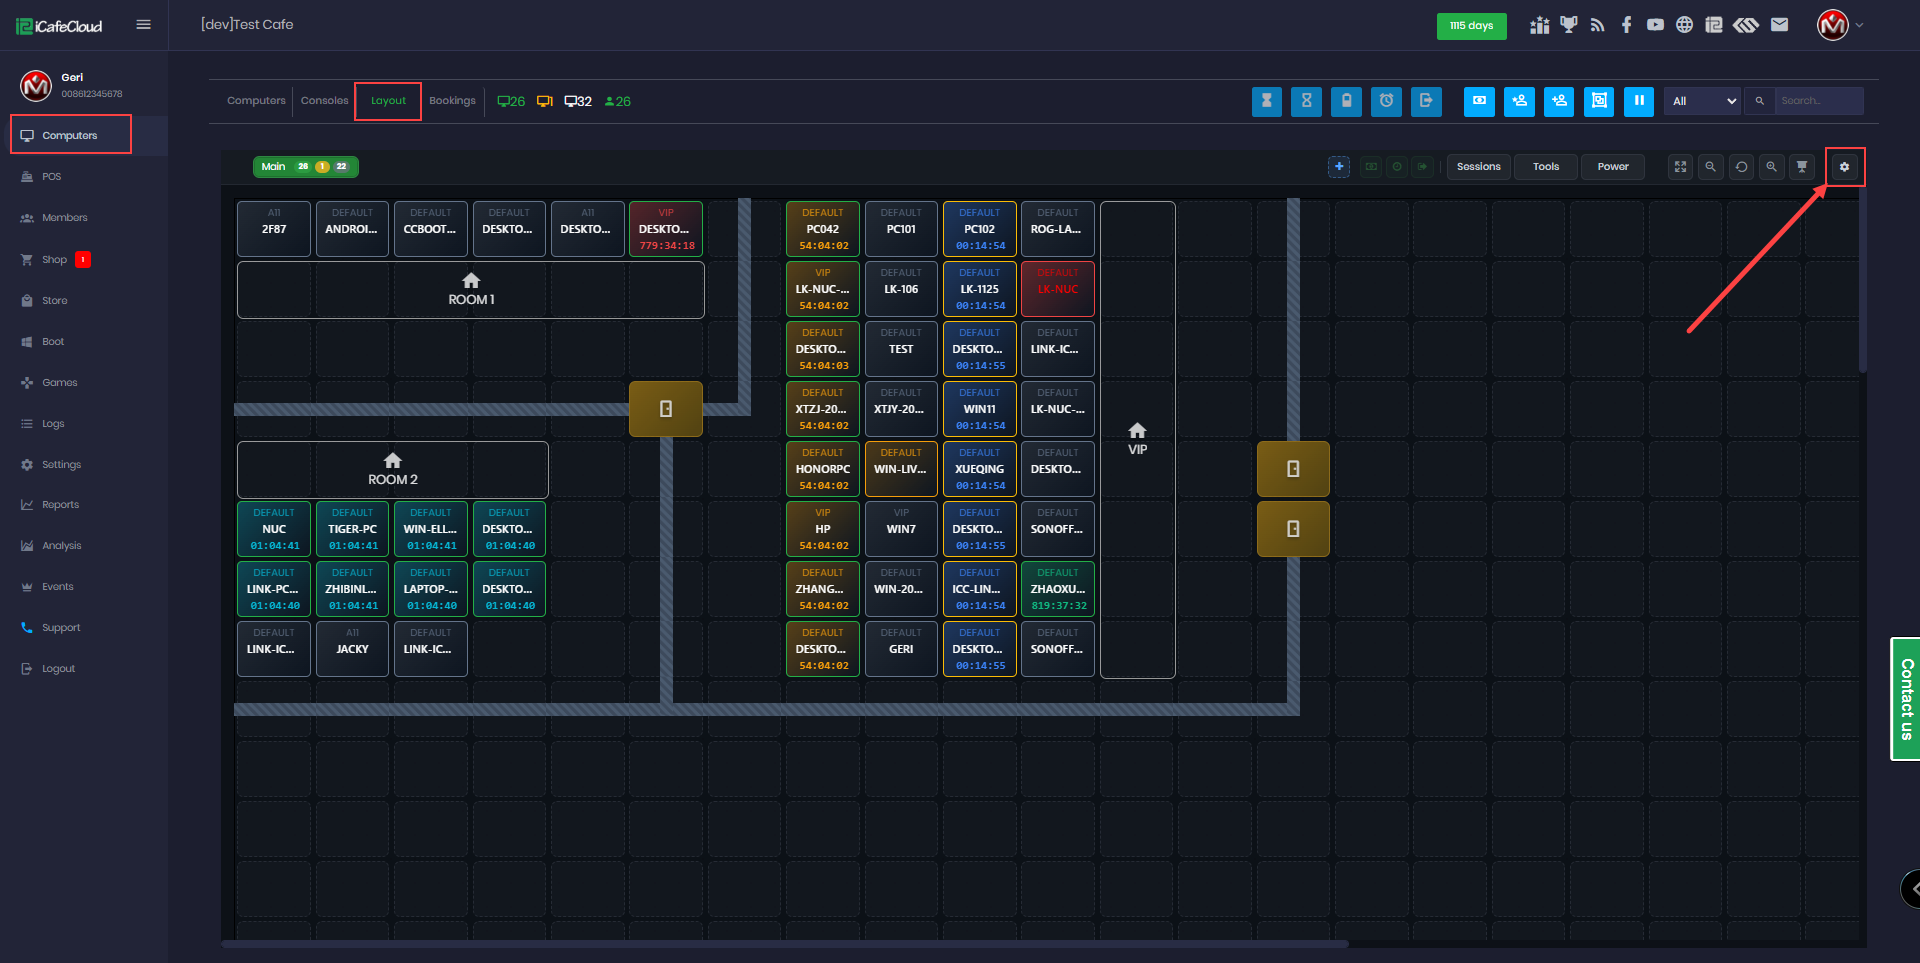Click the alarm clock toolbar icon
This screenshot has width=1920, height=963.
(x=1386, y=101)
